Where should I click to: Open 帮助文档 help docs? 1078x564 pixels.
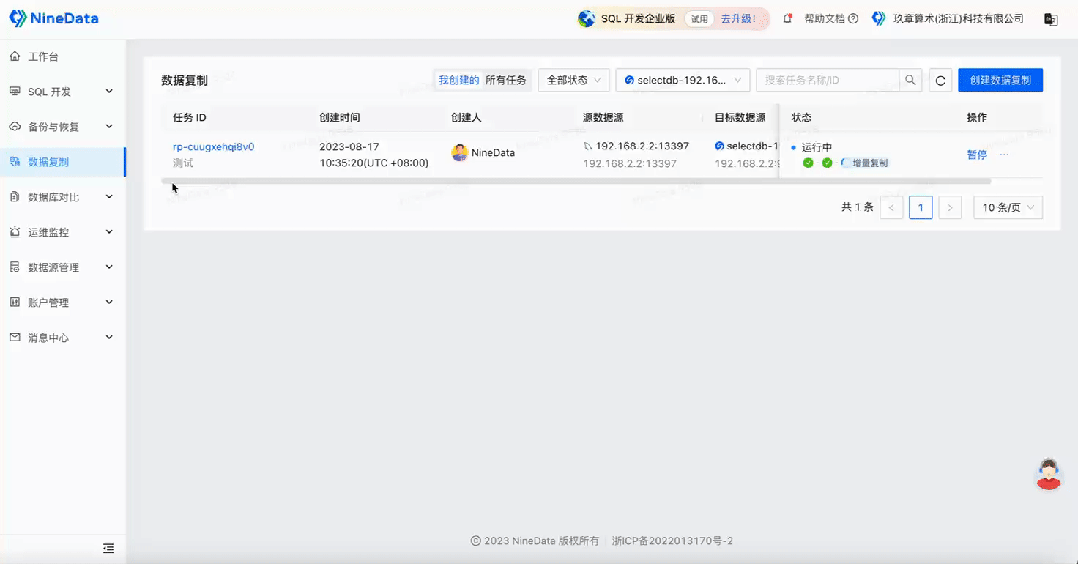point(824,19)
